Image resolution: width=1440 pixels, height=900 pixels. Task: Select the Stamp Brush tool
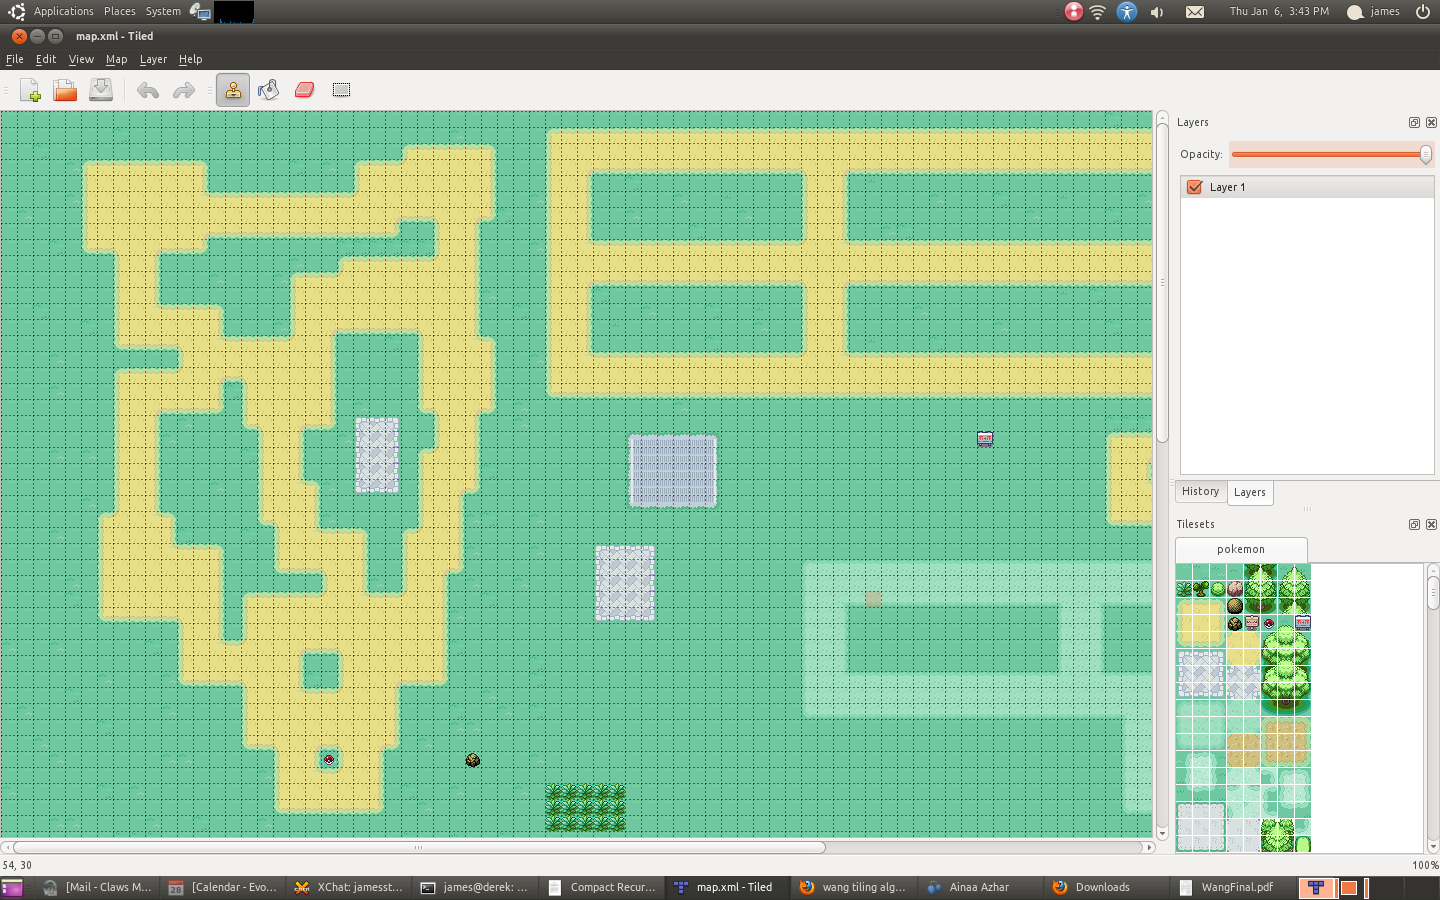pos(233,90)
